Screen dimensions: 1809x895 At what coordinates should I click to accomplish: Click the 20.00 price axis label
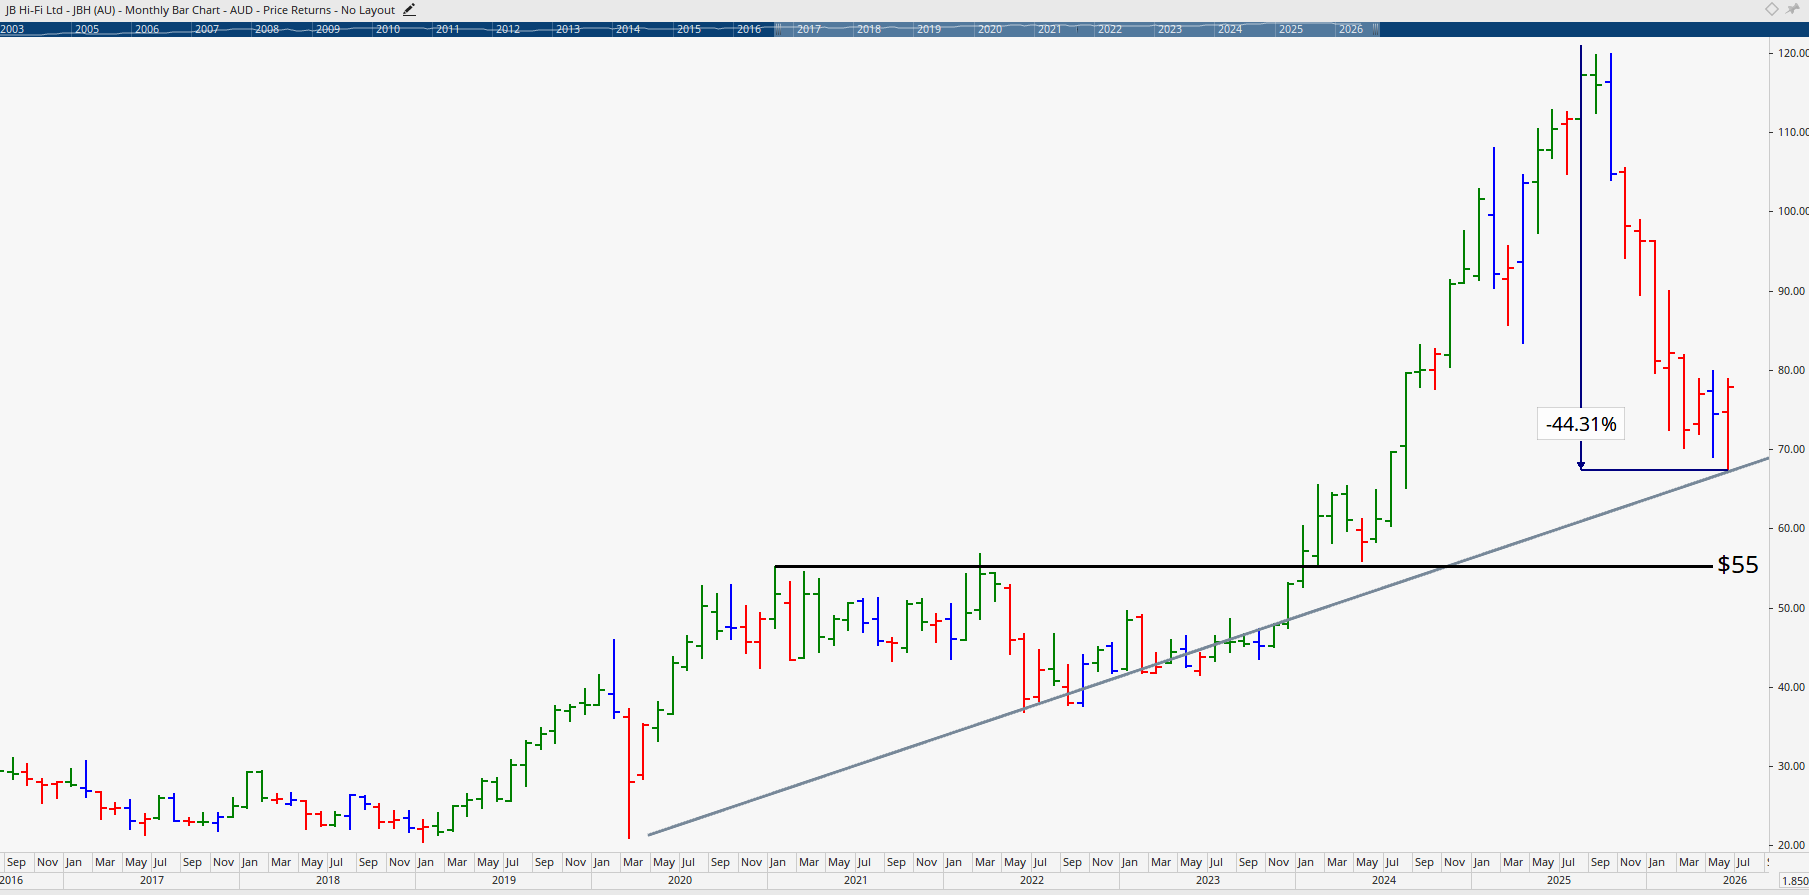[x=1792, y=845]
